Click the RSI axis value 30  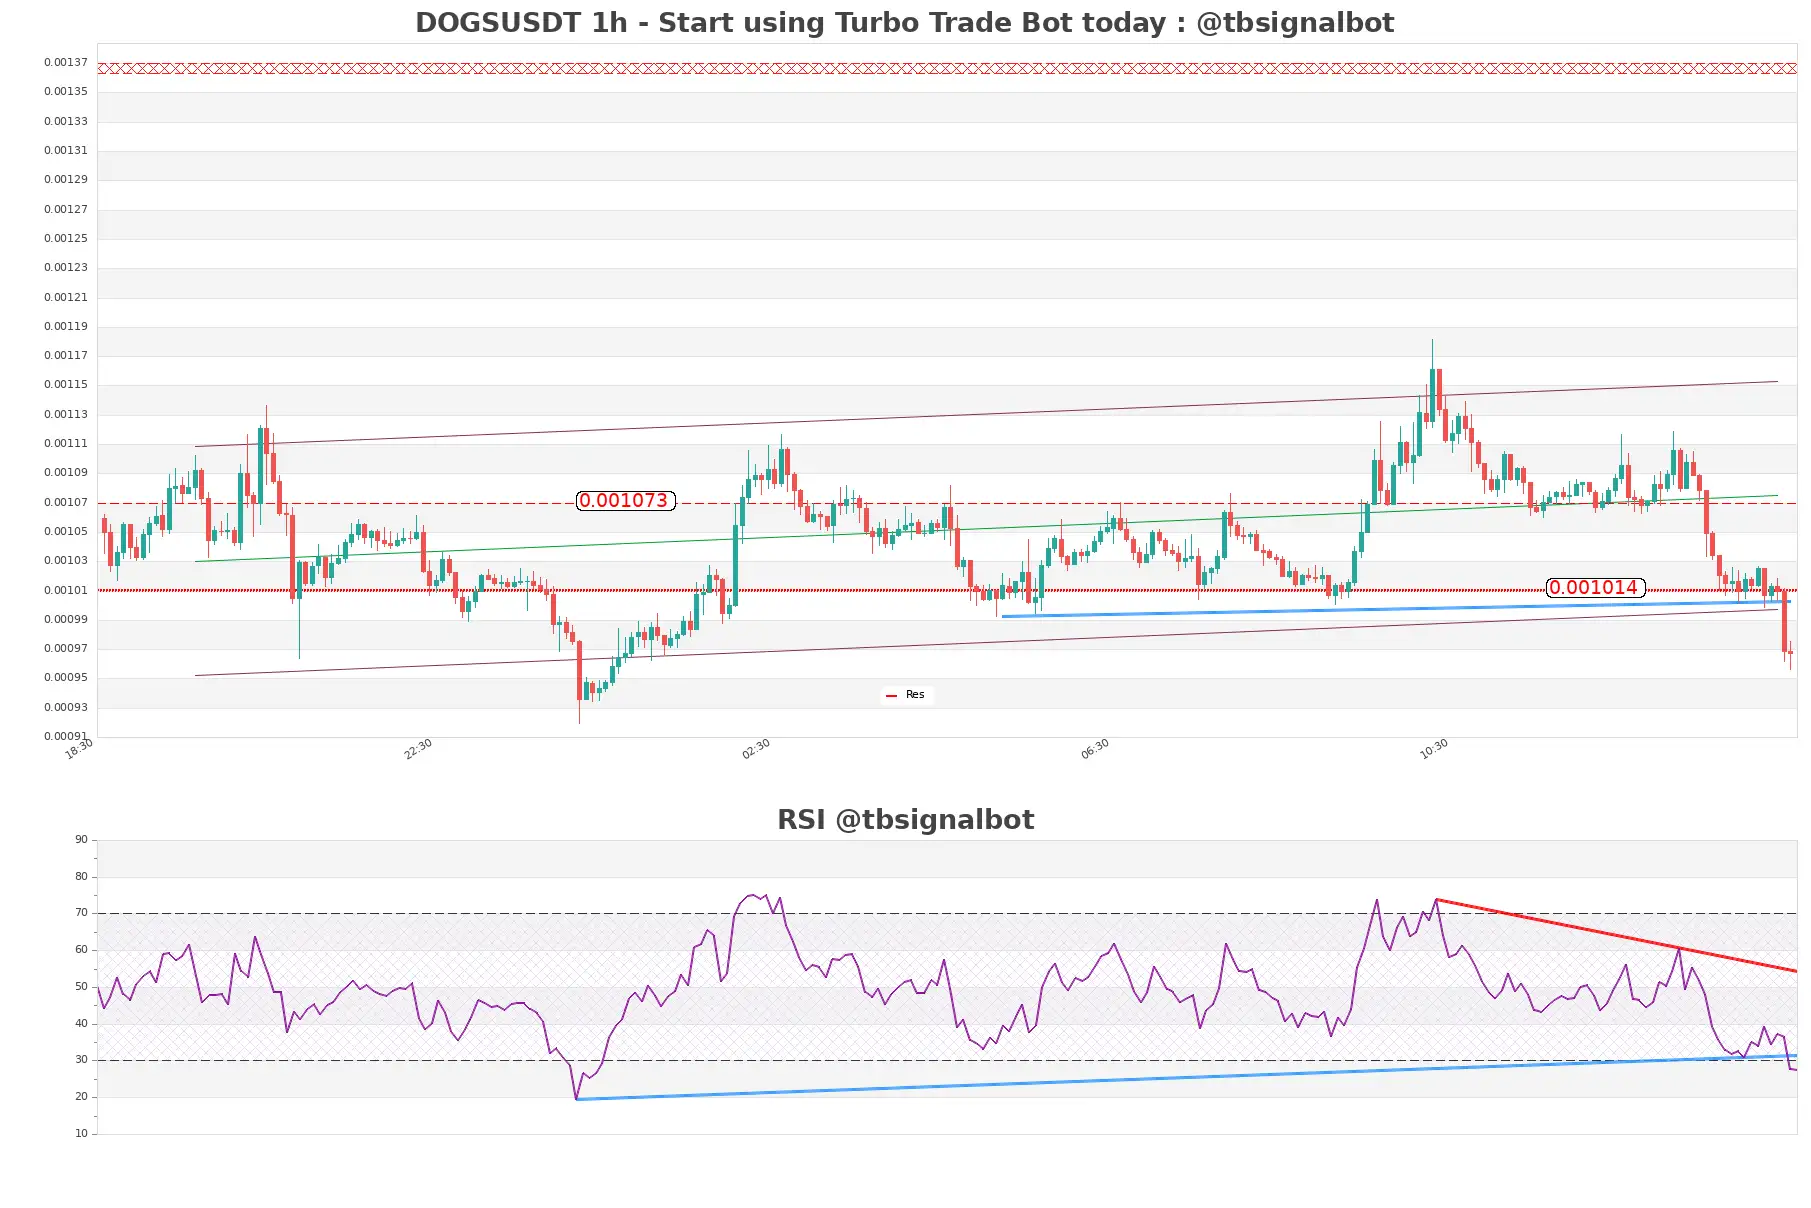81,1059
